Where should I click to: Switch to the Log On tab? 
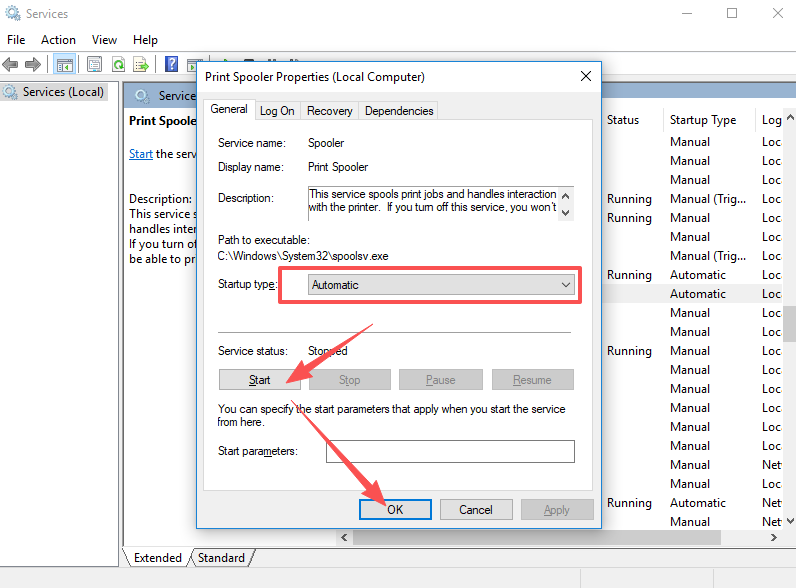pos(277,111)
